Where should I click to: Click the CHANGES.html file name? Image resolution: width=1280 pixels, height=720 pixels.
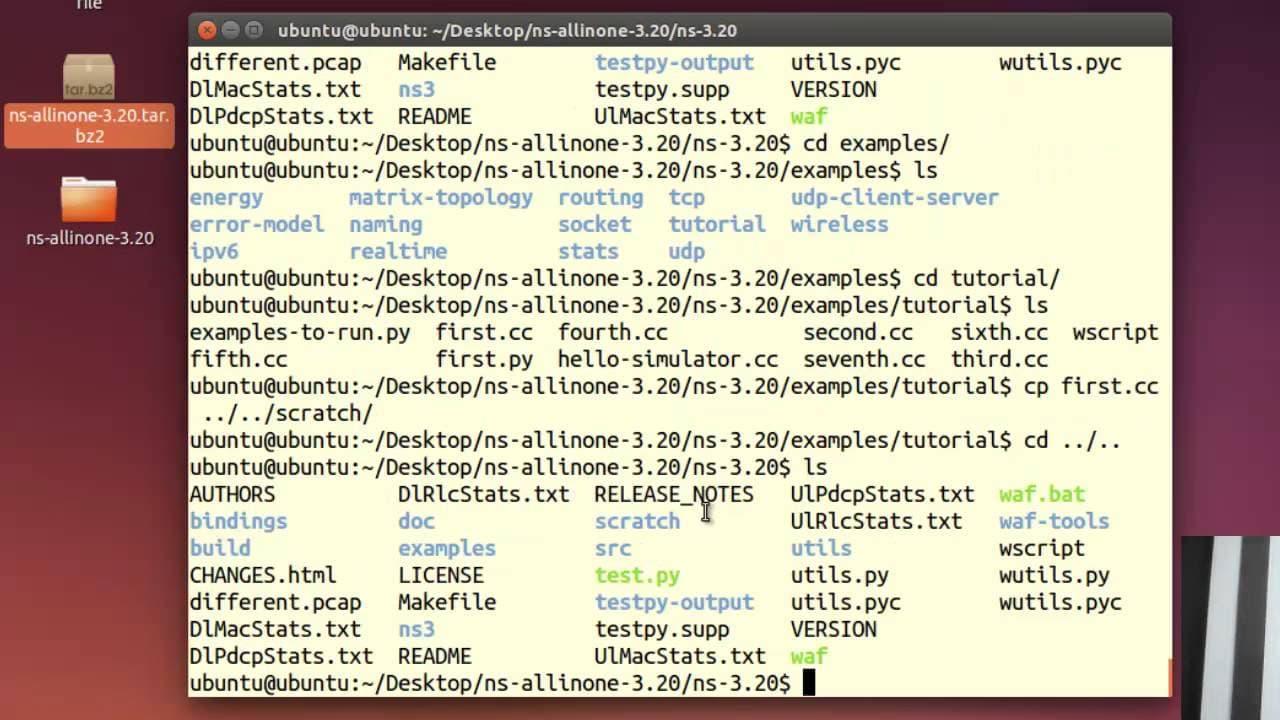click(x=263, y=576)
